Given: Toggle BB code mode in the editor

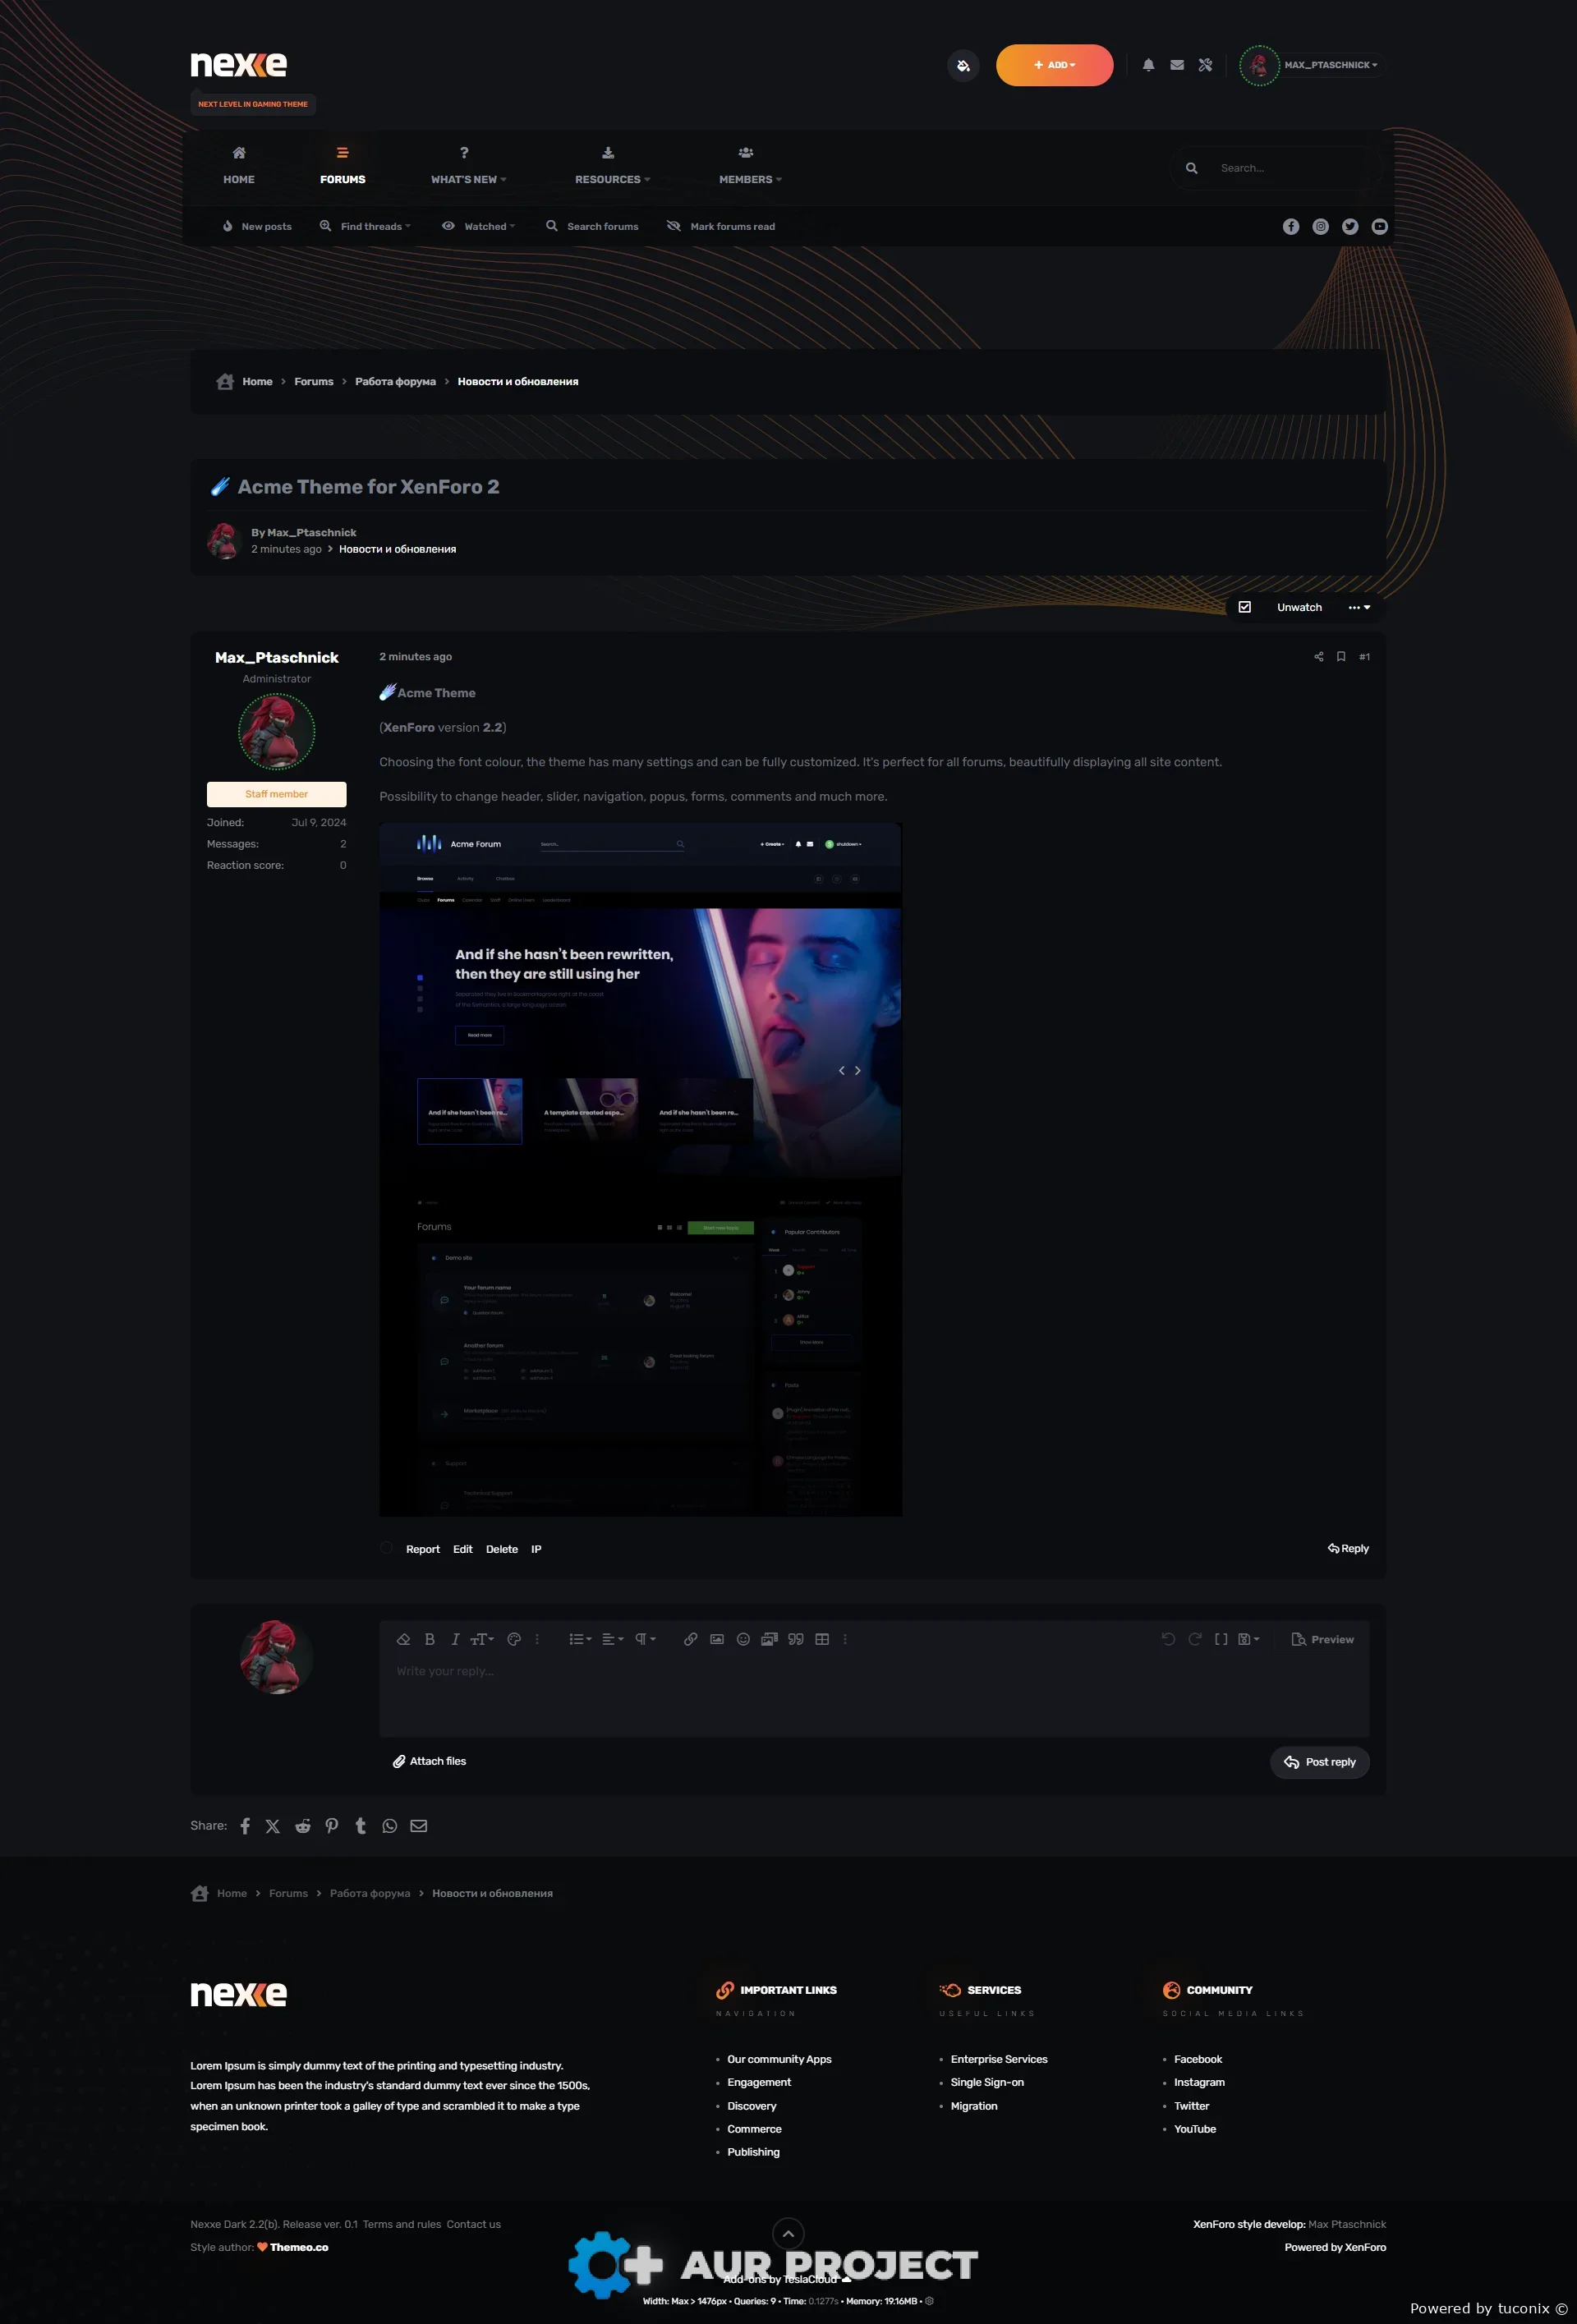Looking at the screenshot, I should (x=1221, y=1639).
